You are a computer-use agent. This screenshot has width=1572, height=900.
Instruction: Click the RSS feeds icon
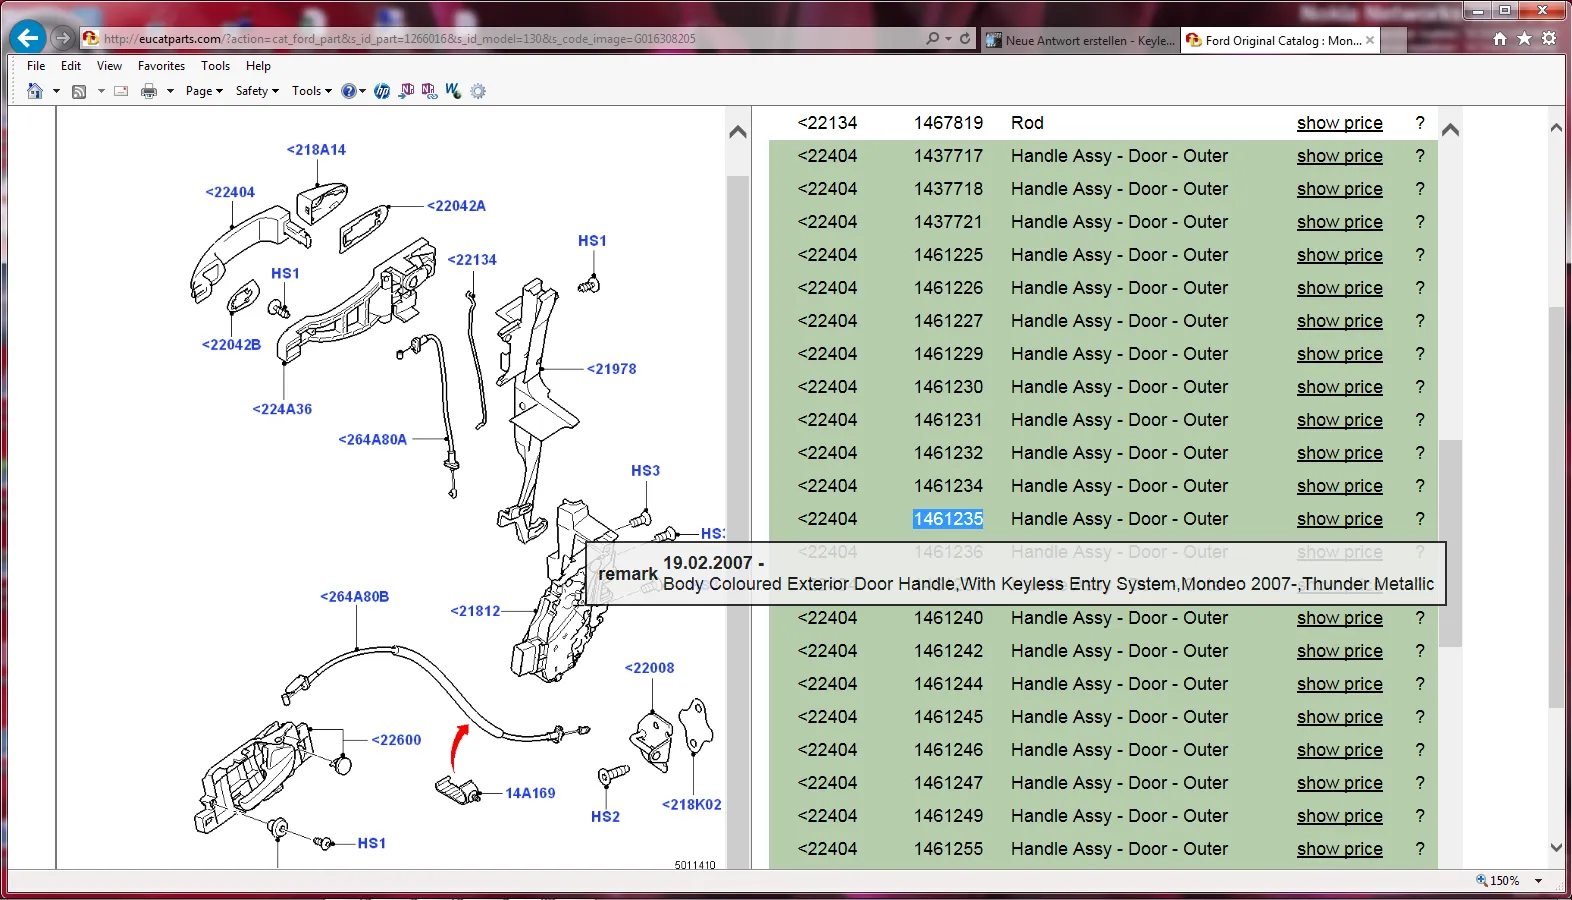pos(79,91)
